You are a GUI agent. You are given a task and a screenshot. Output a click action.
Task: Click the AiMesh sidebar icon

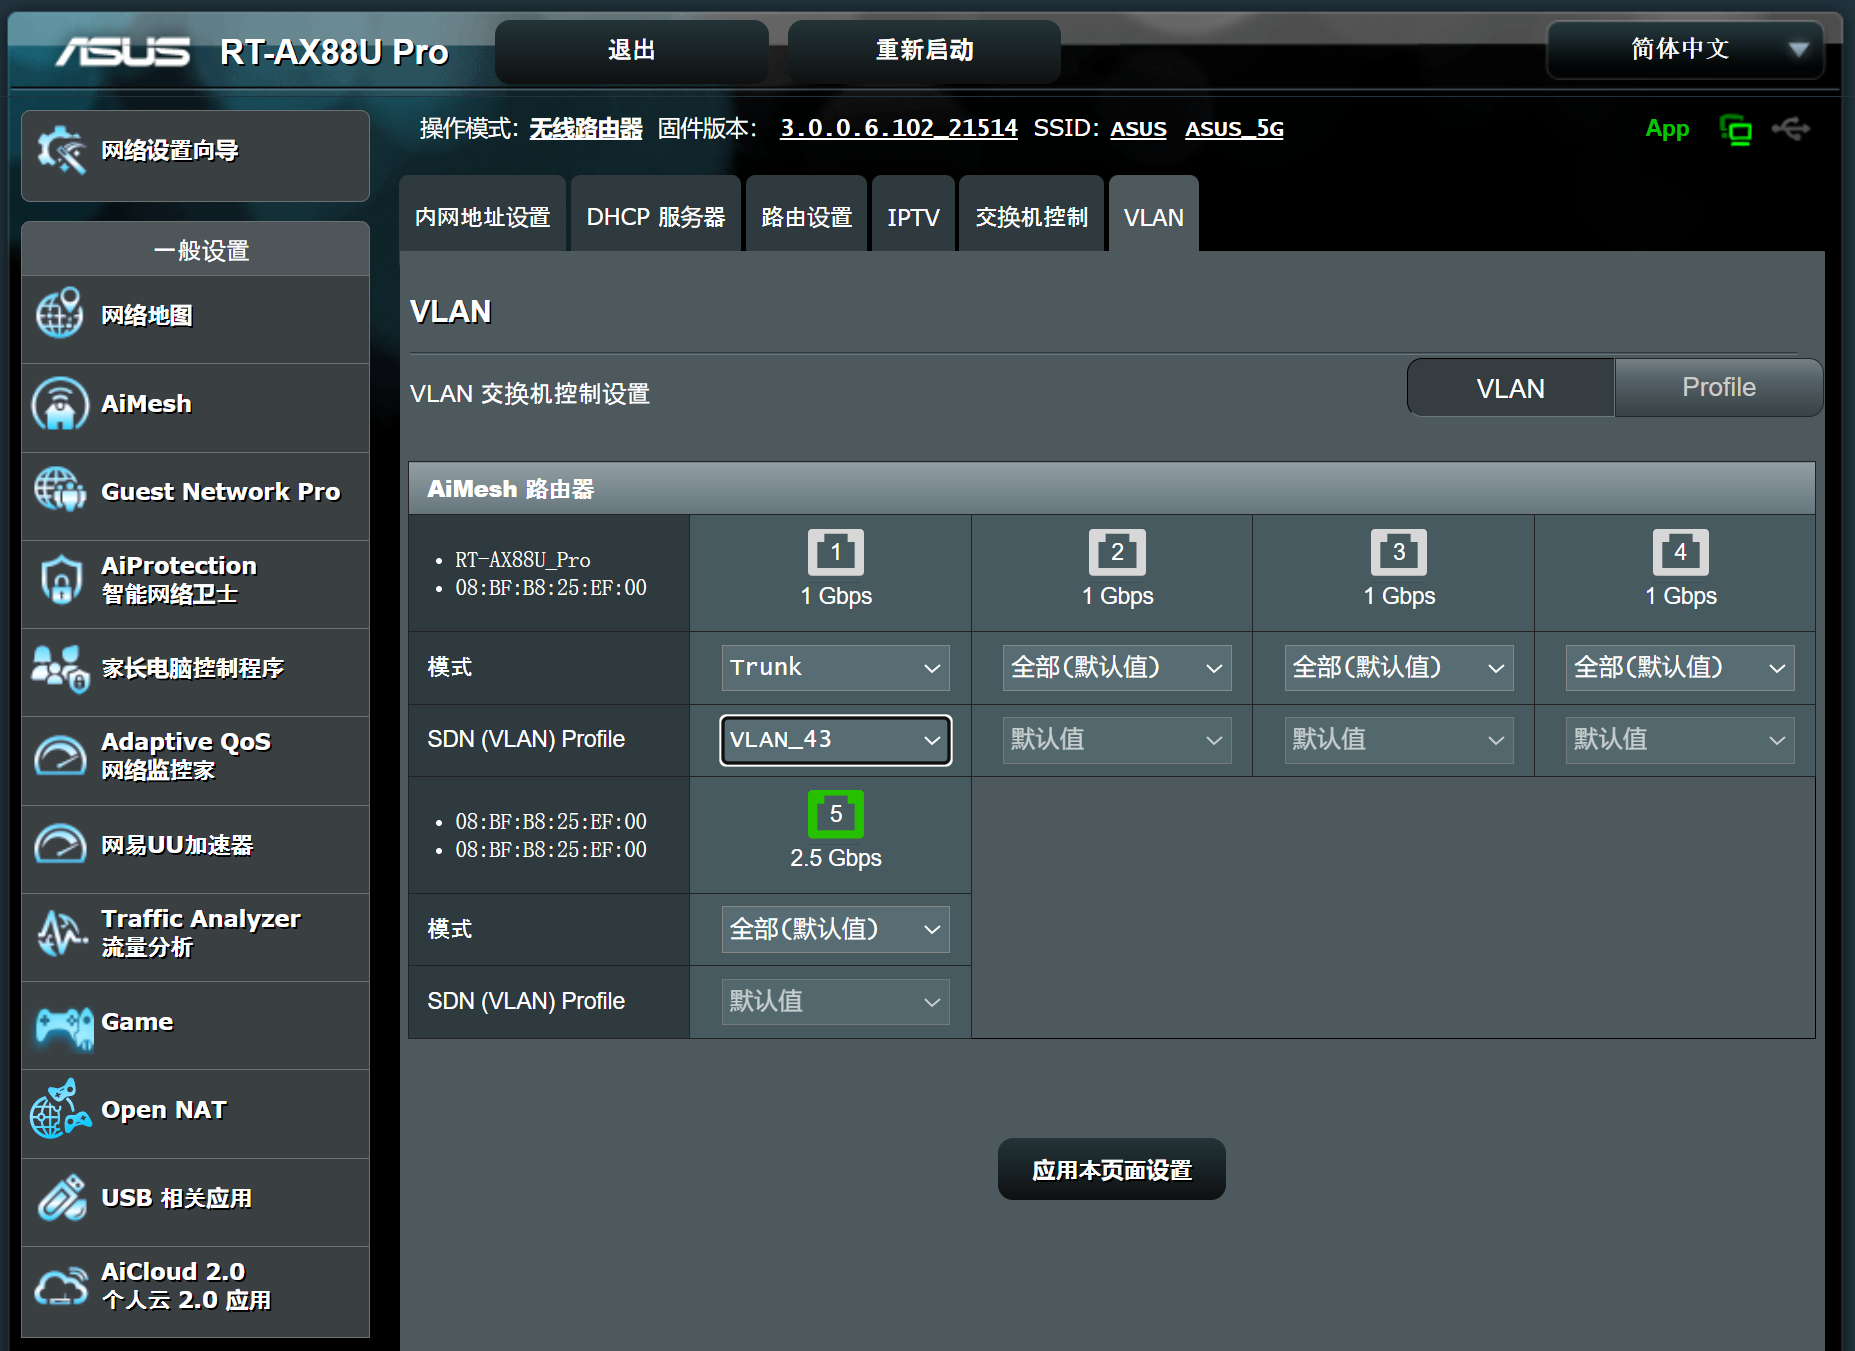[60, 403]
